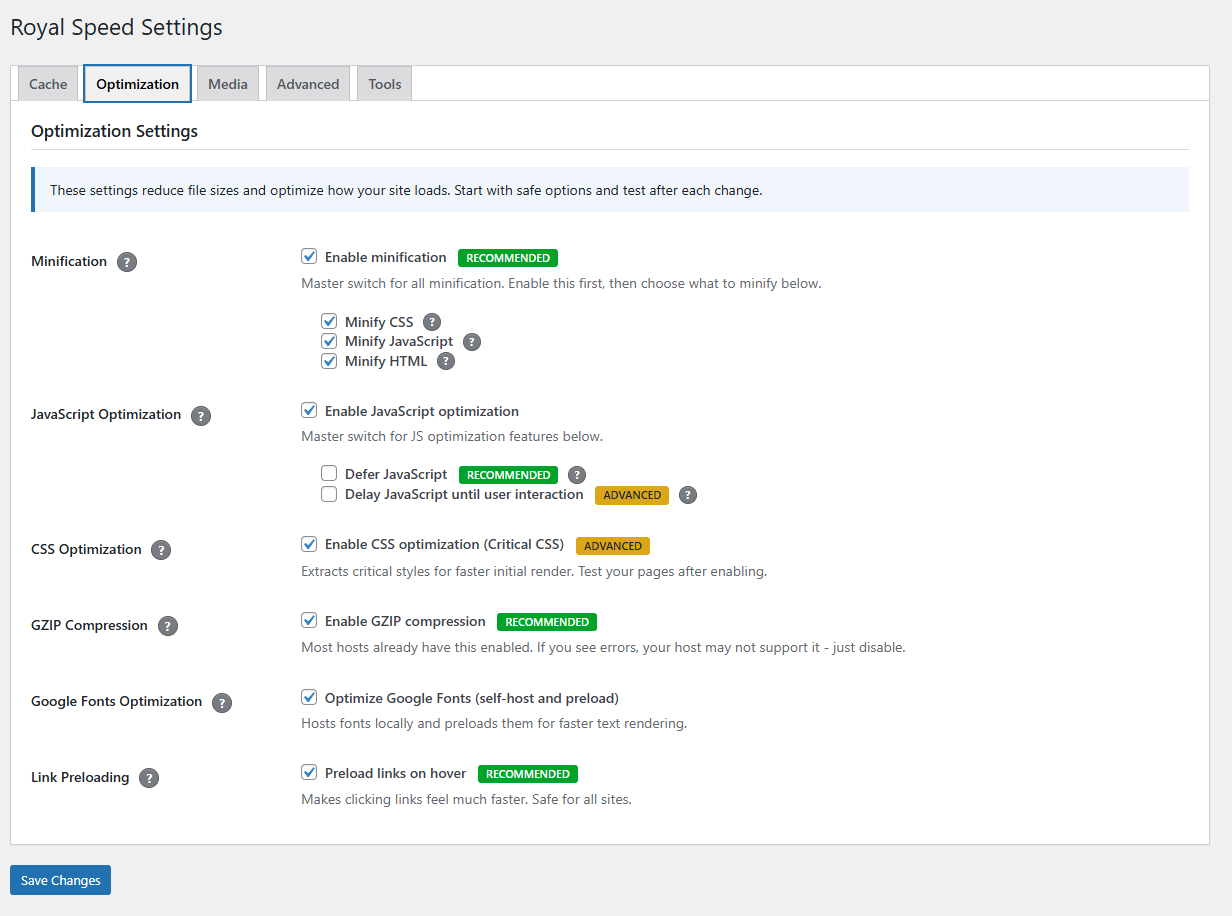Viewport: 1232px width, 916px height.
Task: Disable Preload links on hover
Action: tap(309, 772)
